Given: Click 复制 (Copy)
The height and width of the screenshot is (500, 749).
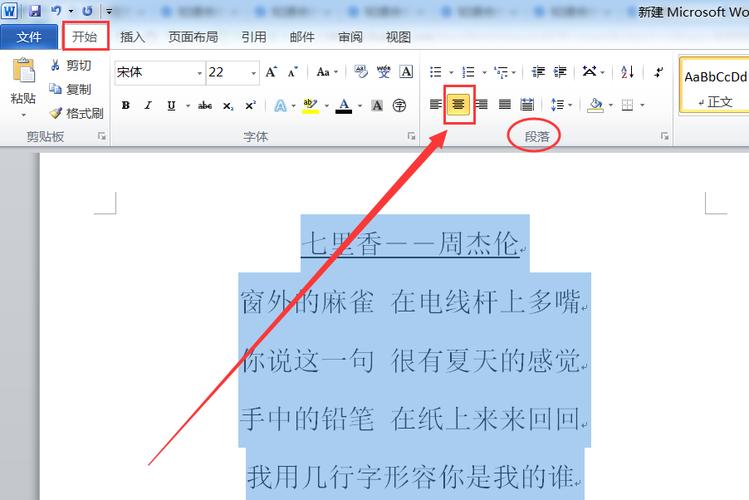Looking at the screenshot, I should coord(71,89).
